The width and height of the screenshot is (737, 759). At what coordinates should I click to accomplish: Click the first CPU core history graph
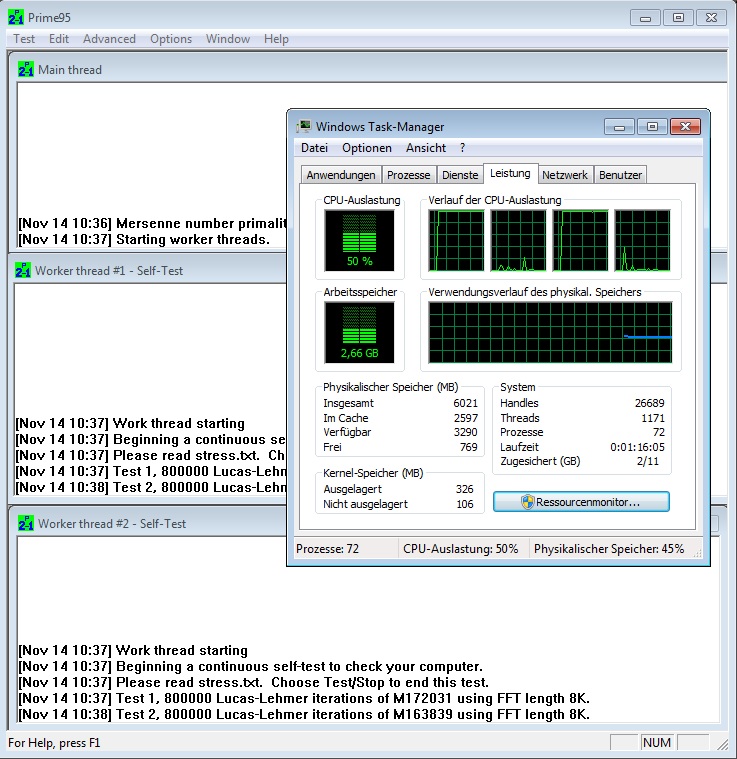click(456, 241)
